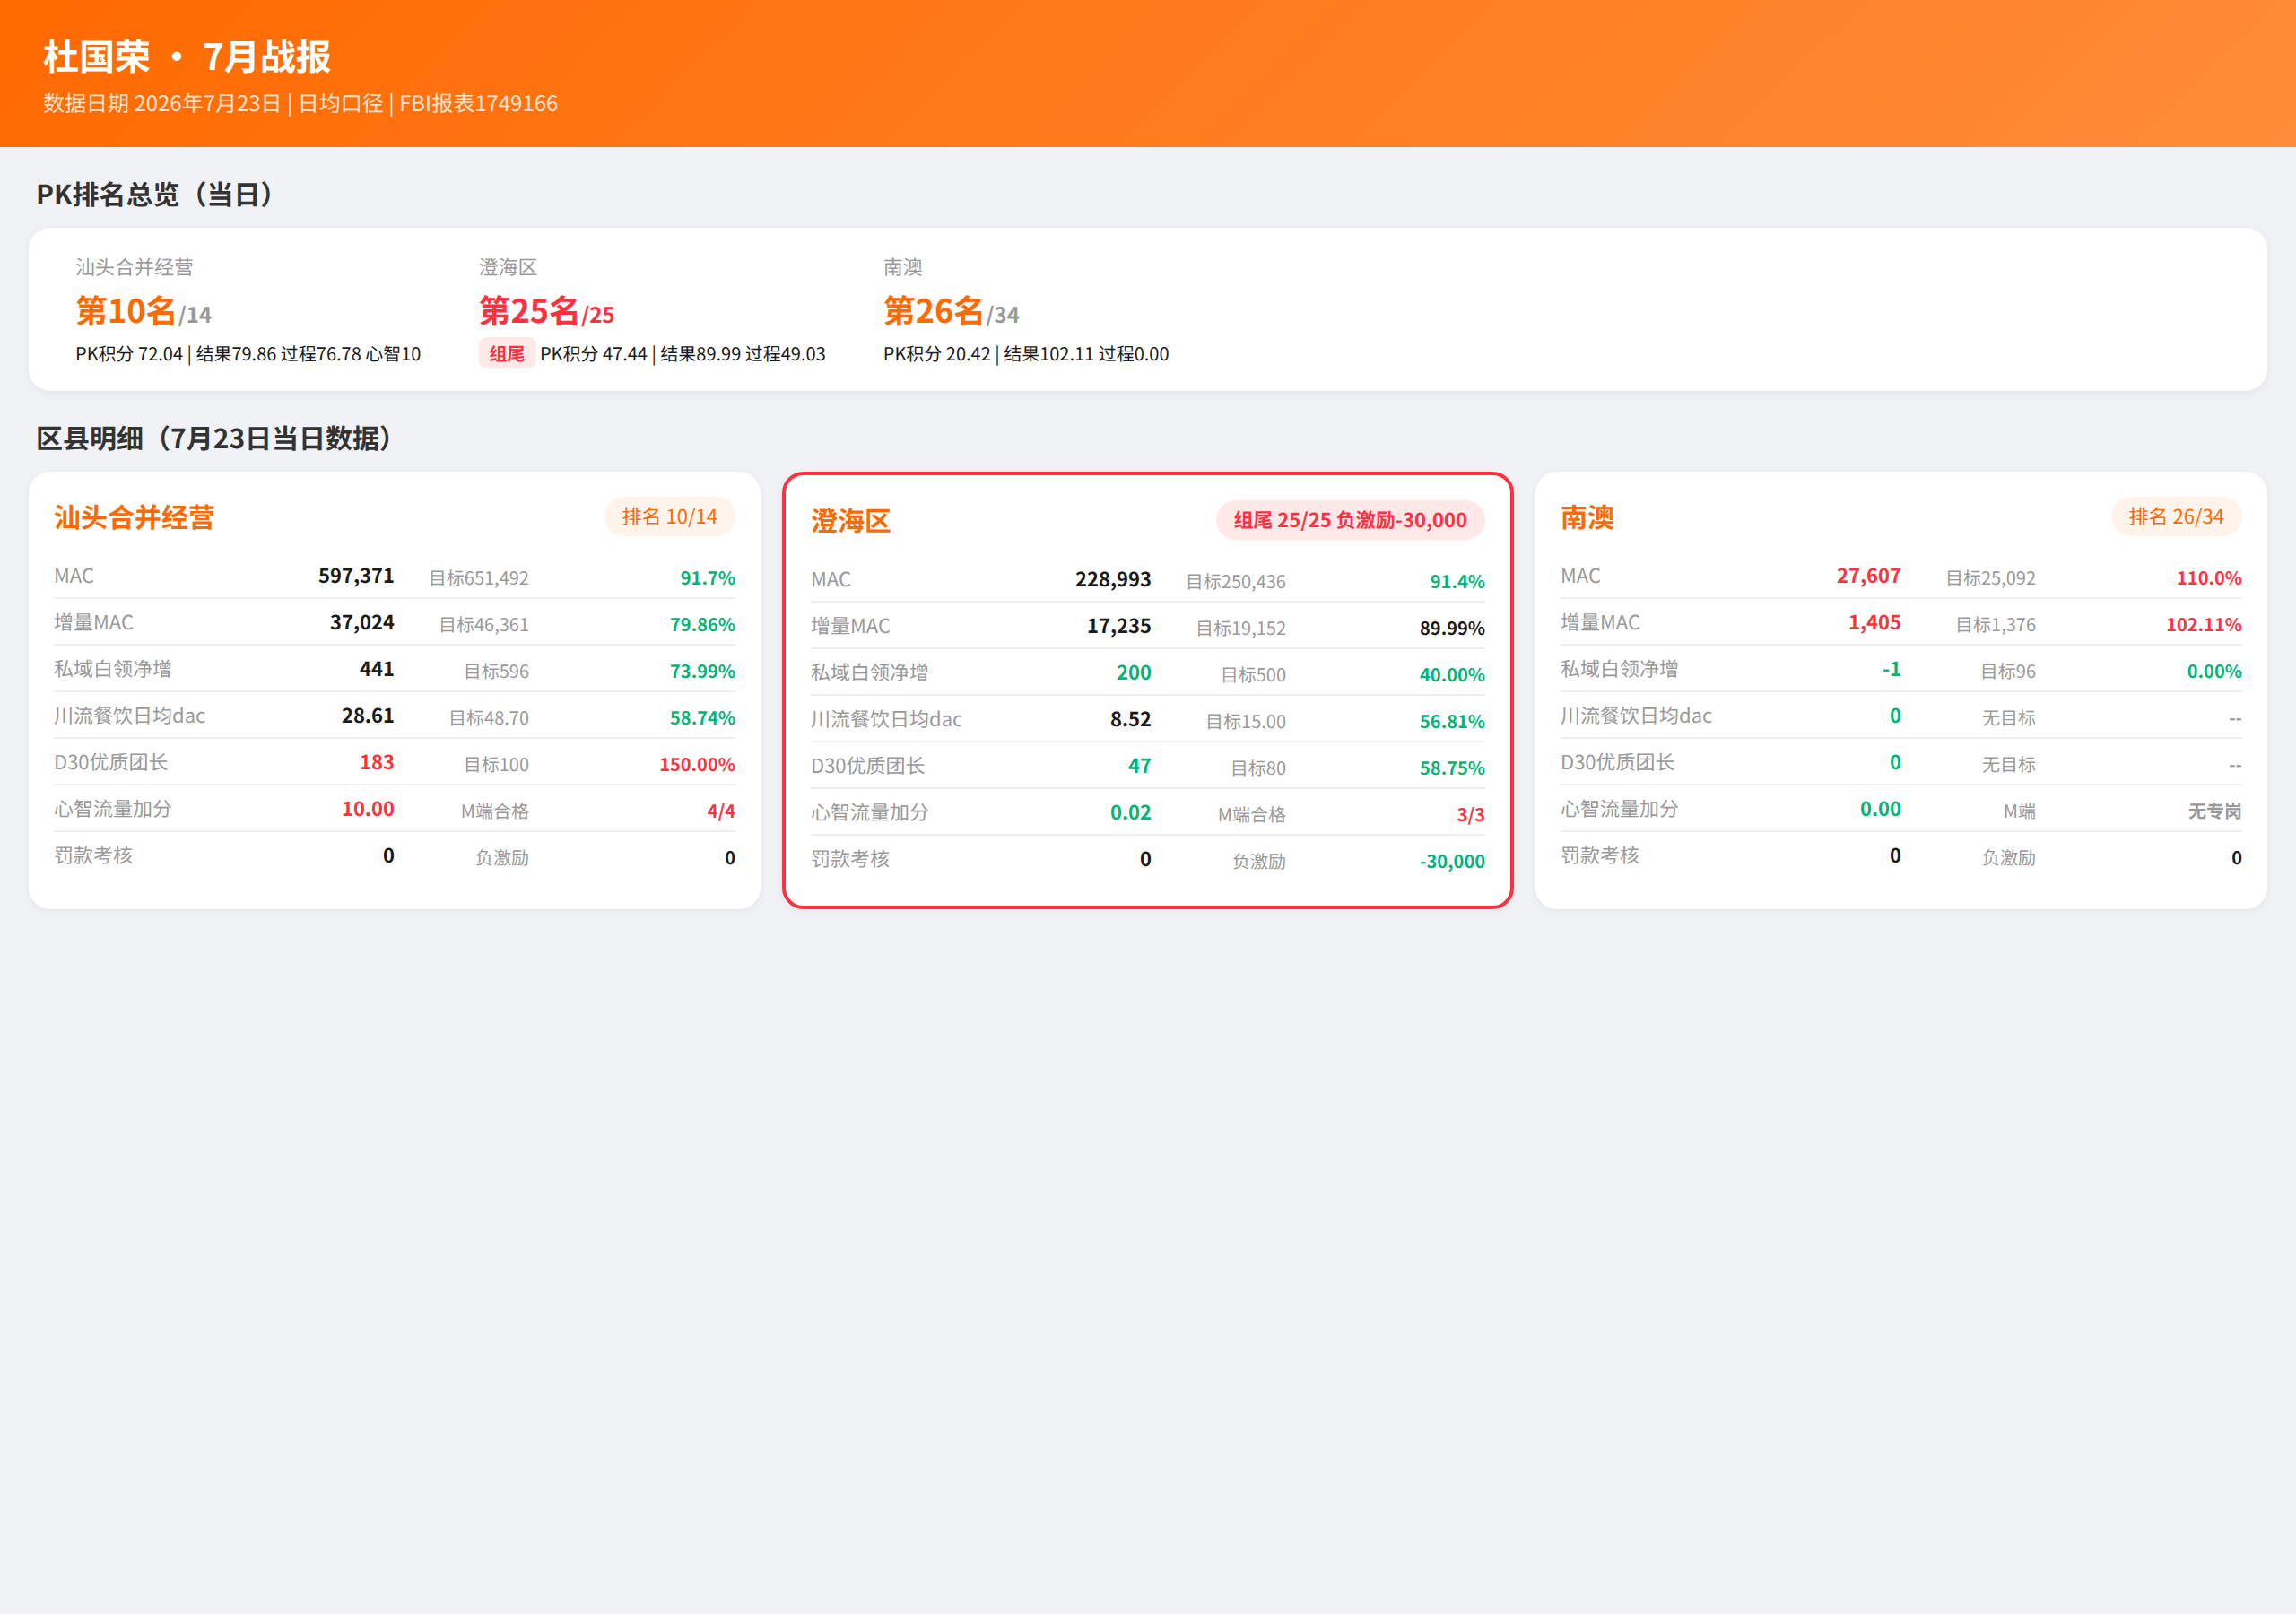
Task: Click 目标651,492 in 汕头合并经营 card
Action: tap(479, 578)
